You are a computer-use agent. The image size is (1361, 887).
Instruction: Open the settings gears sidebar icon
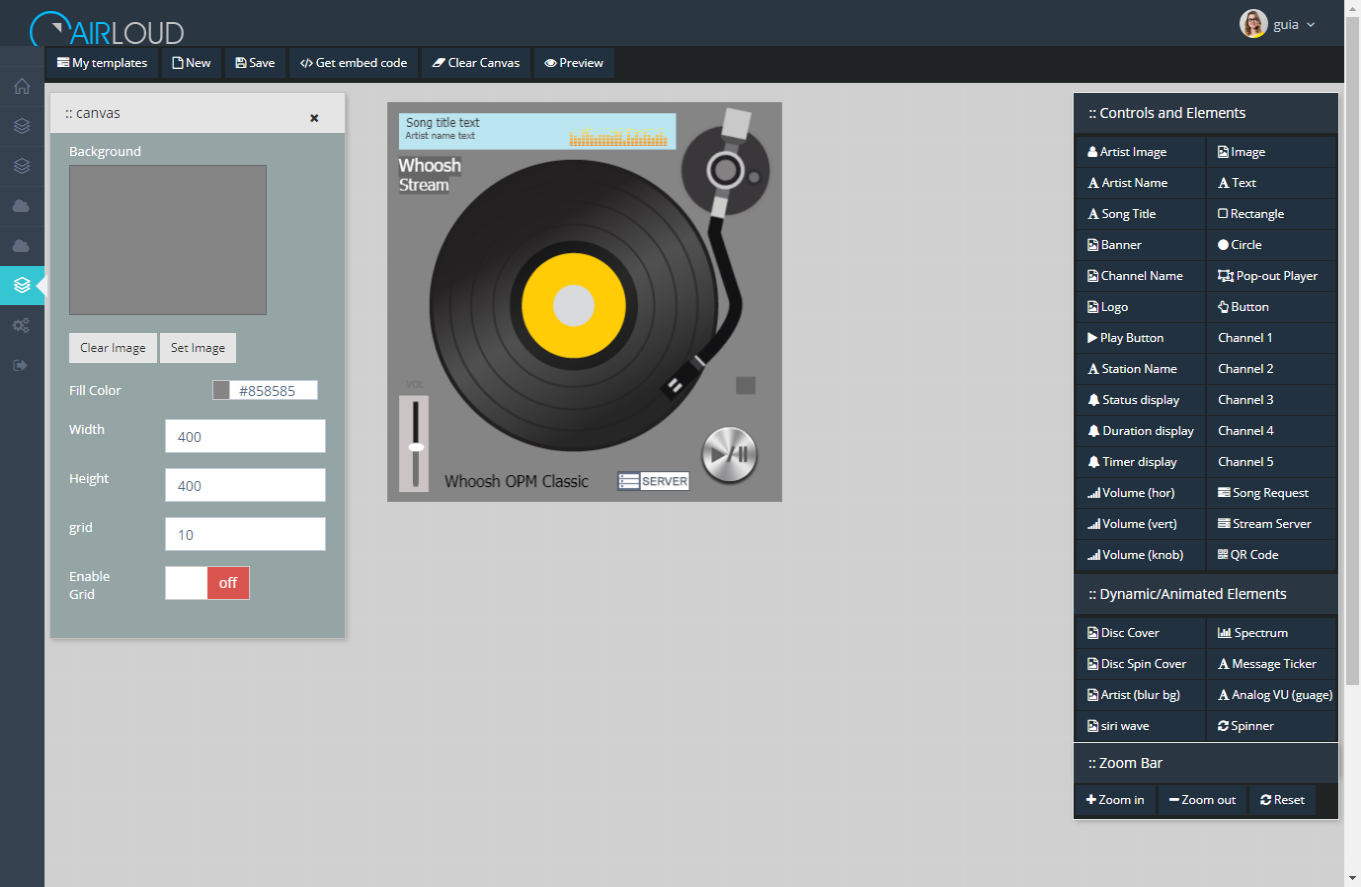click(x=21, y=325)
